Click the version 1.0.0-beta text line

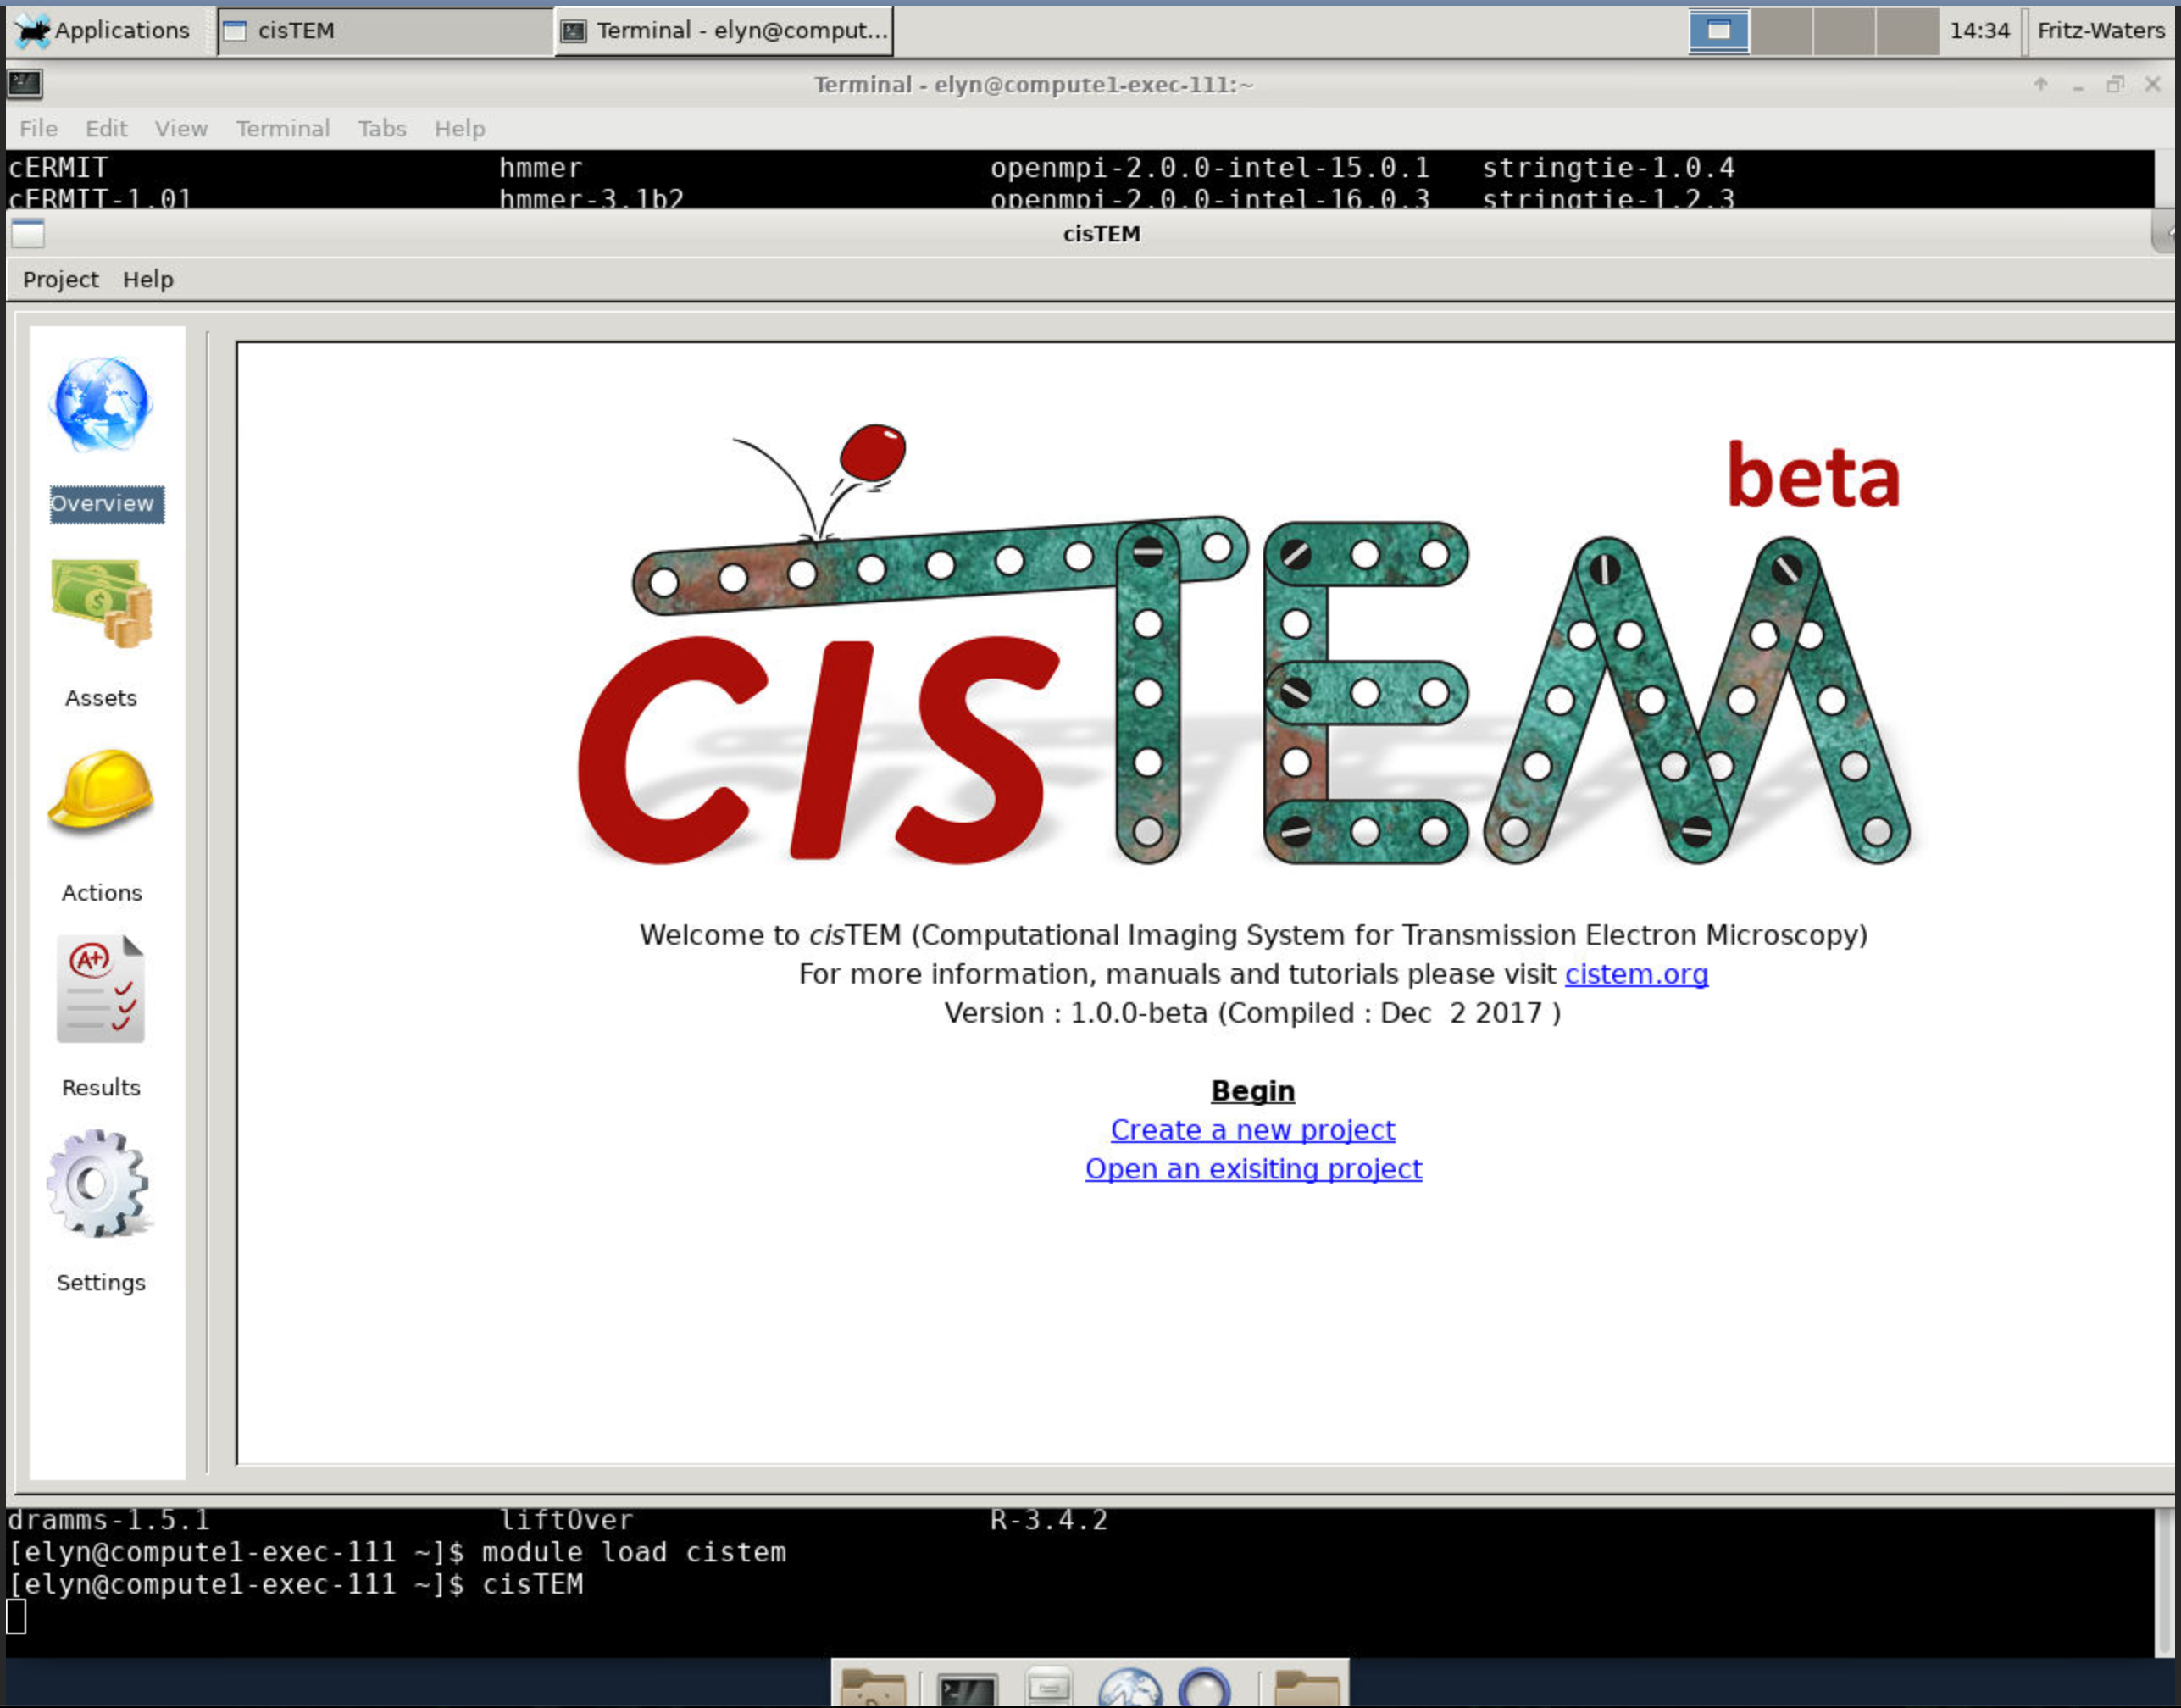point(1252,1013)
